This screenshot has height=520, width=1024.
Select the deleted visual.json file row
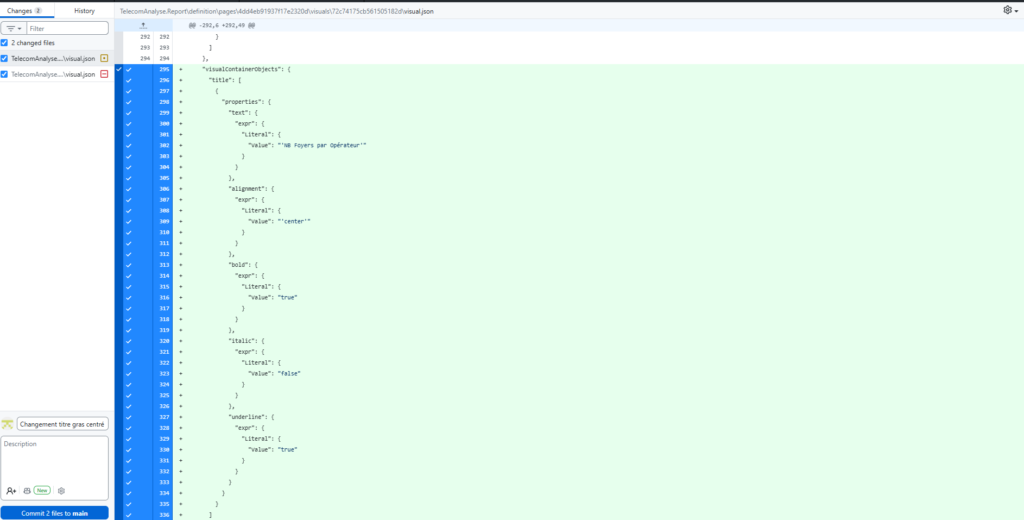coord(57,74)
